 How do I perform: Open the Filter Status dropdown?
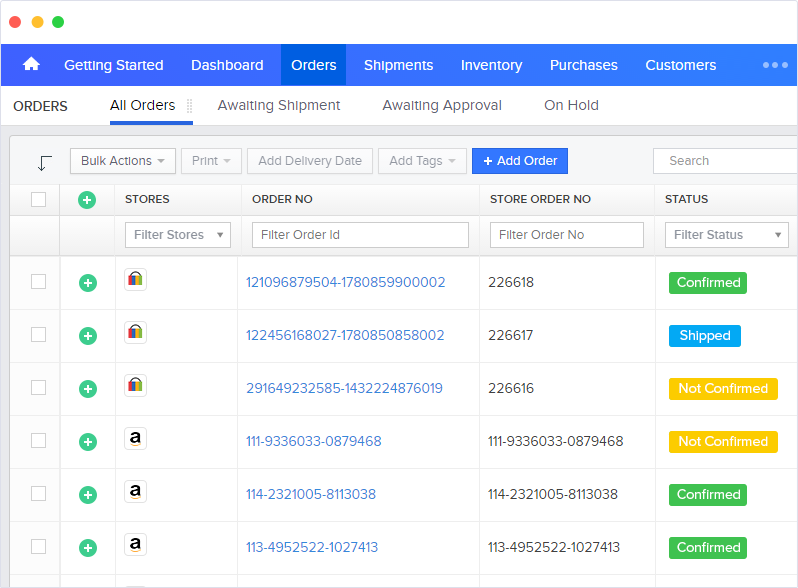(726, 235)
